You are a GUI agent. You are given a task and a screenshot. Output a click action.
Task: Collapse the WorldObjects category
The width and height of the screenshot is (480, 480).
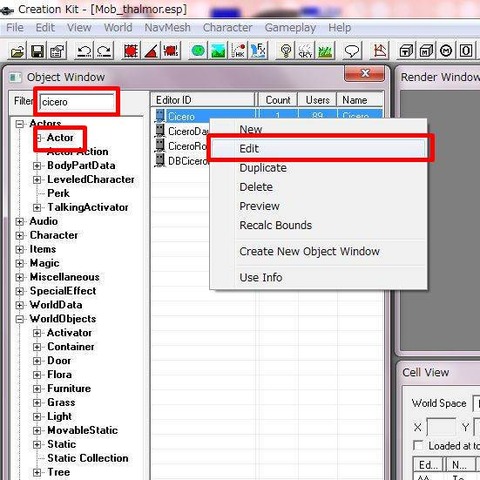point(20,319)
